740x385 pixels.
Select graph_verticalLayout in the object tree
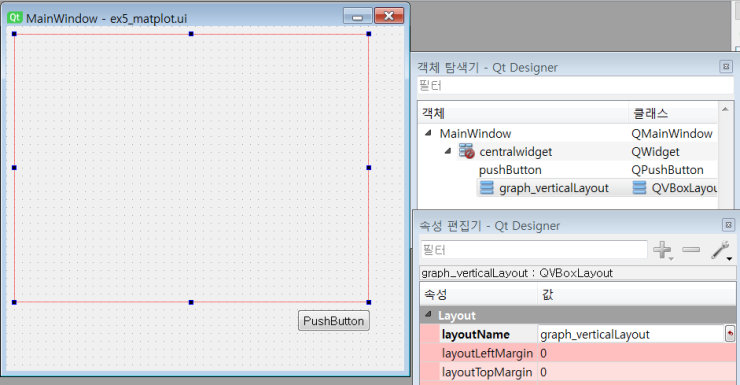(554, 188)
